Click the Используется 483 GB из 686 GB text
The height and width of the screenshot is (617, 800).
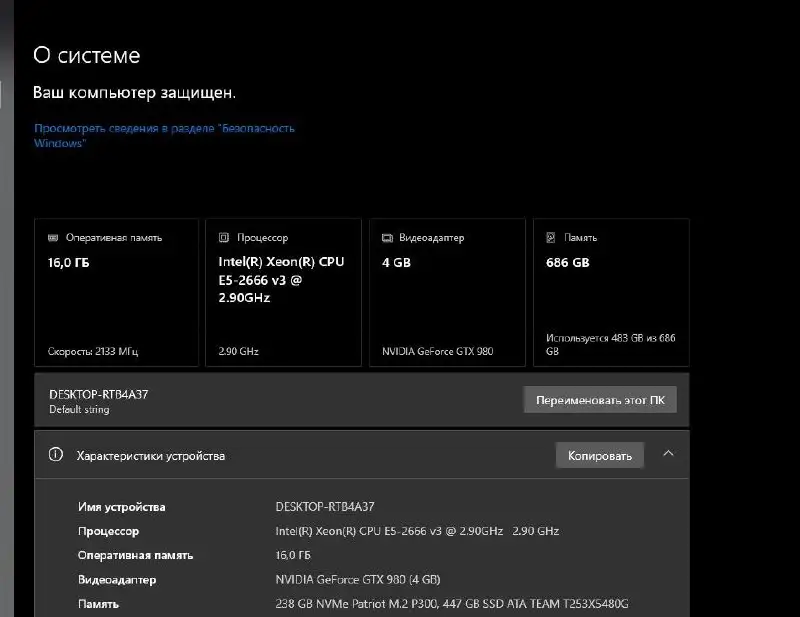click(610, 345)
